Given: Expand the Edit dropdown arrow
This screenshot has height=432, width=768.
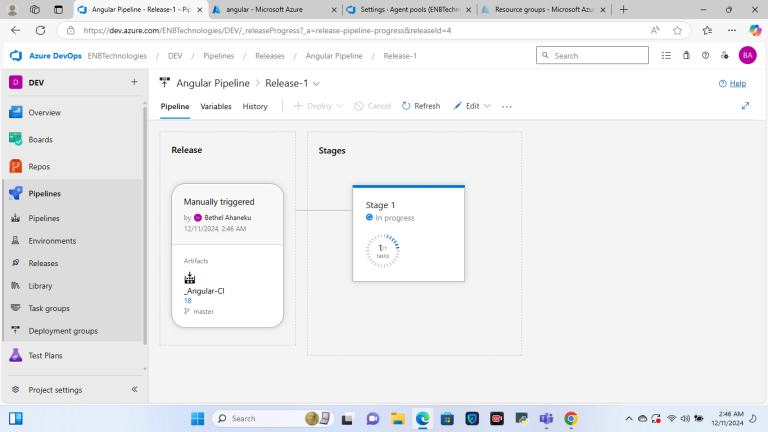Looking at the screenshot, I should pyautogui.click(x=487, y=106).
